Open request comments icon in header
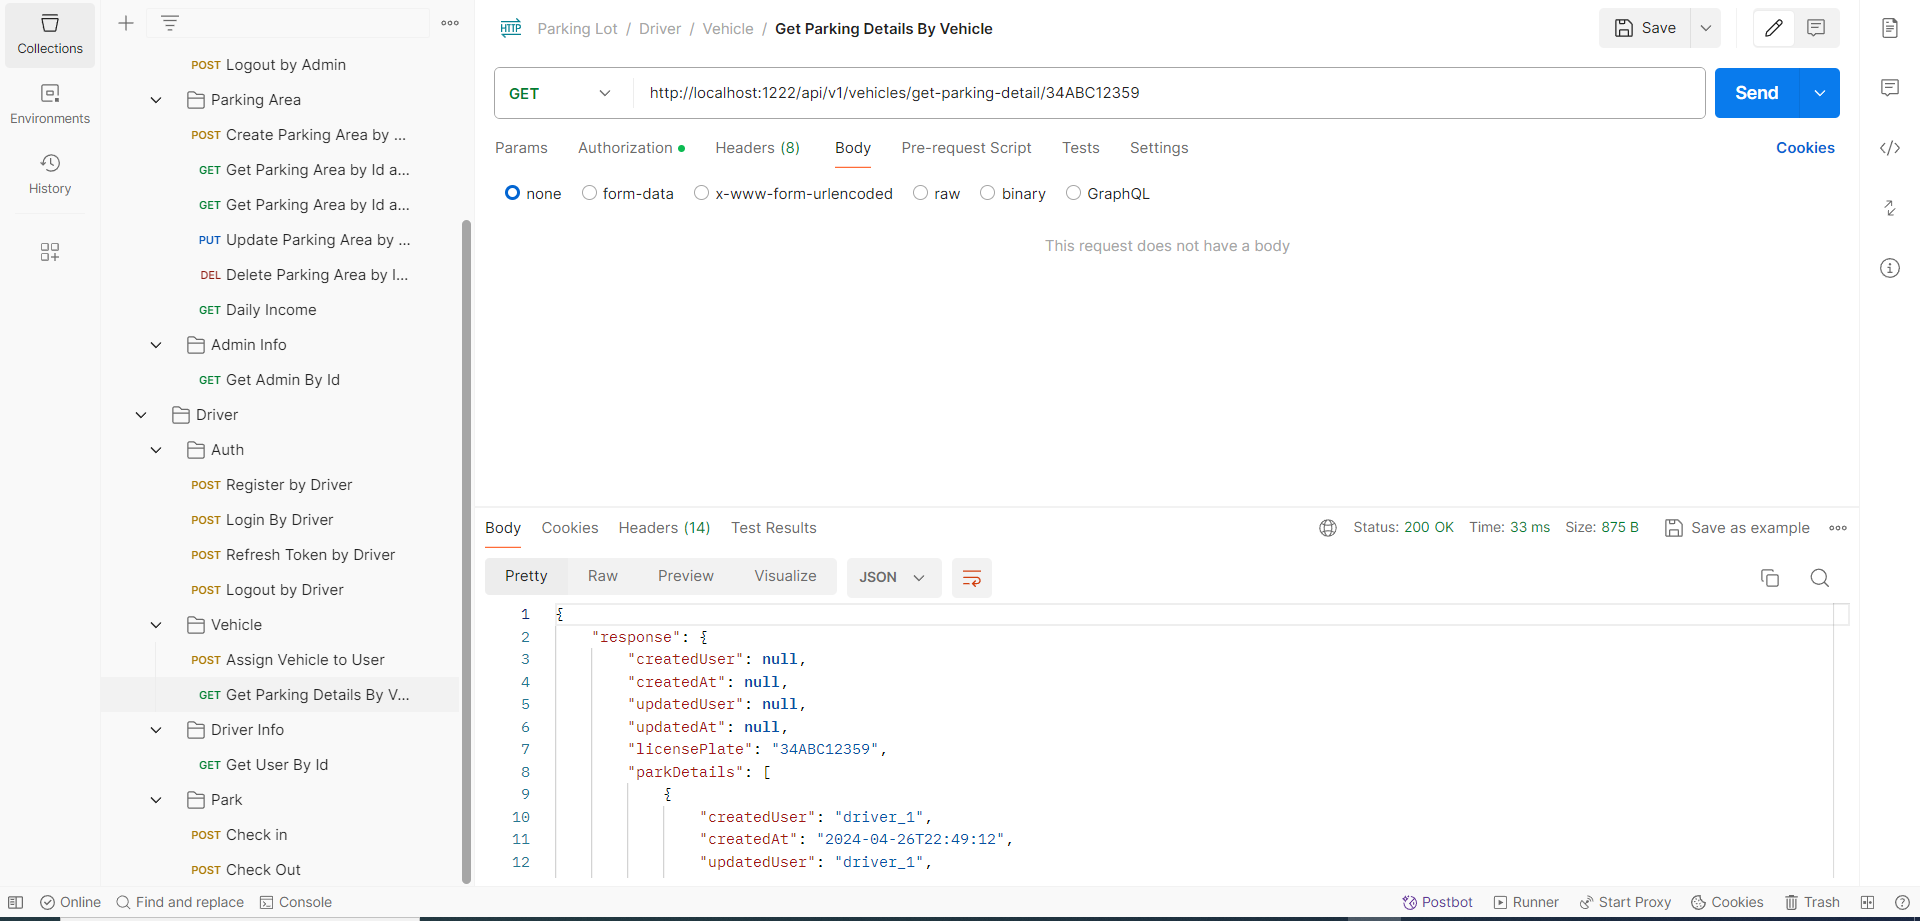The width and height of the screenshot is (1920, 921). click(1816, 28)
